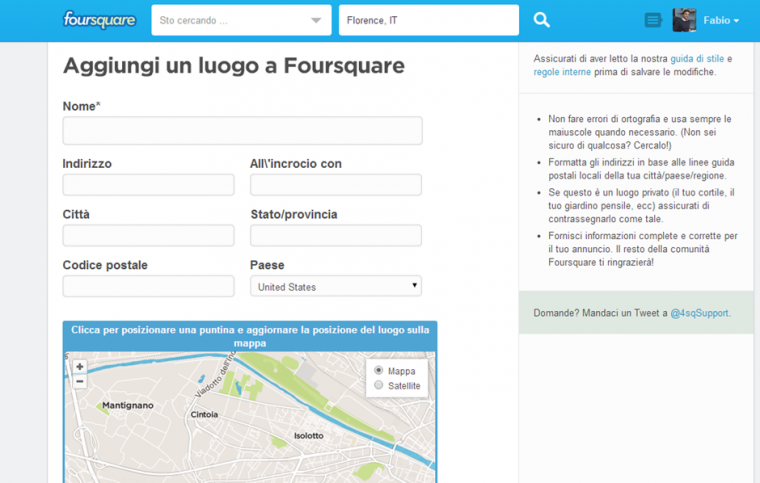Click the Stato/provincia input field
This screenshot has height=483, width=760.
click(x=336, y=235)
